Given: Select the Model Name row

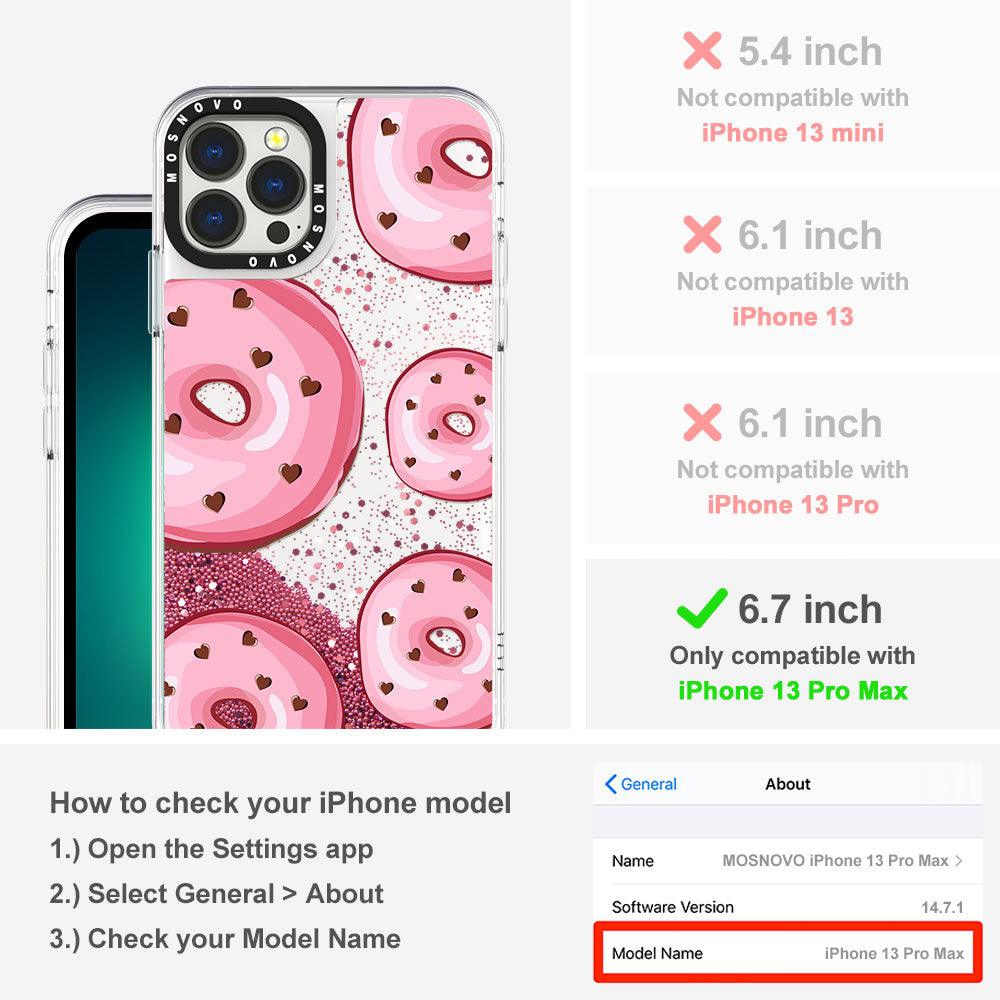Looking at the screenshot, I should pyautogui.click(x=788, y=953).
